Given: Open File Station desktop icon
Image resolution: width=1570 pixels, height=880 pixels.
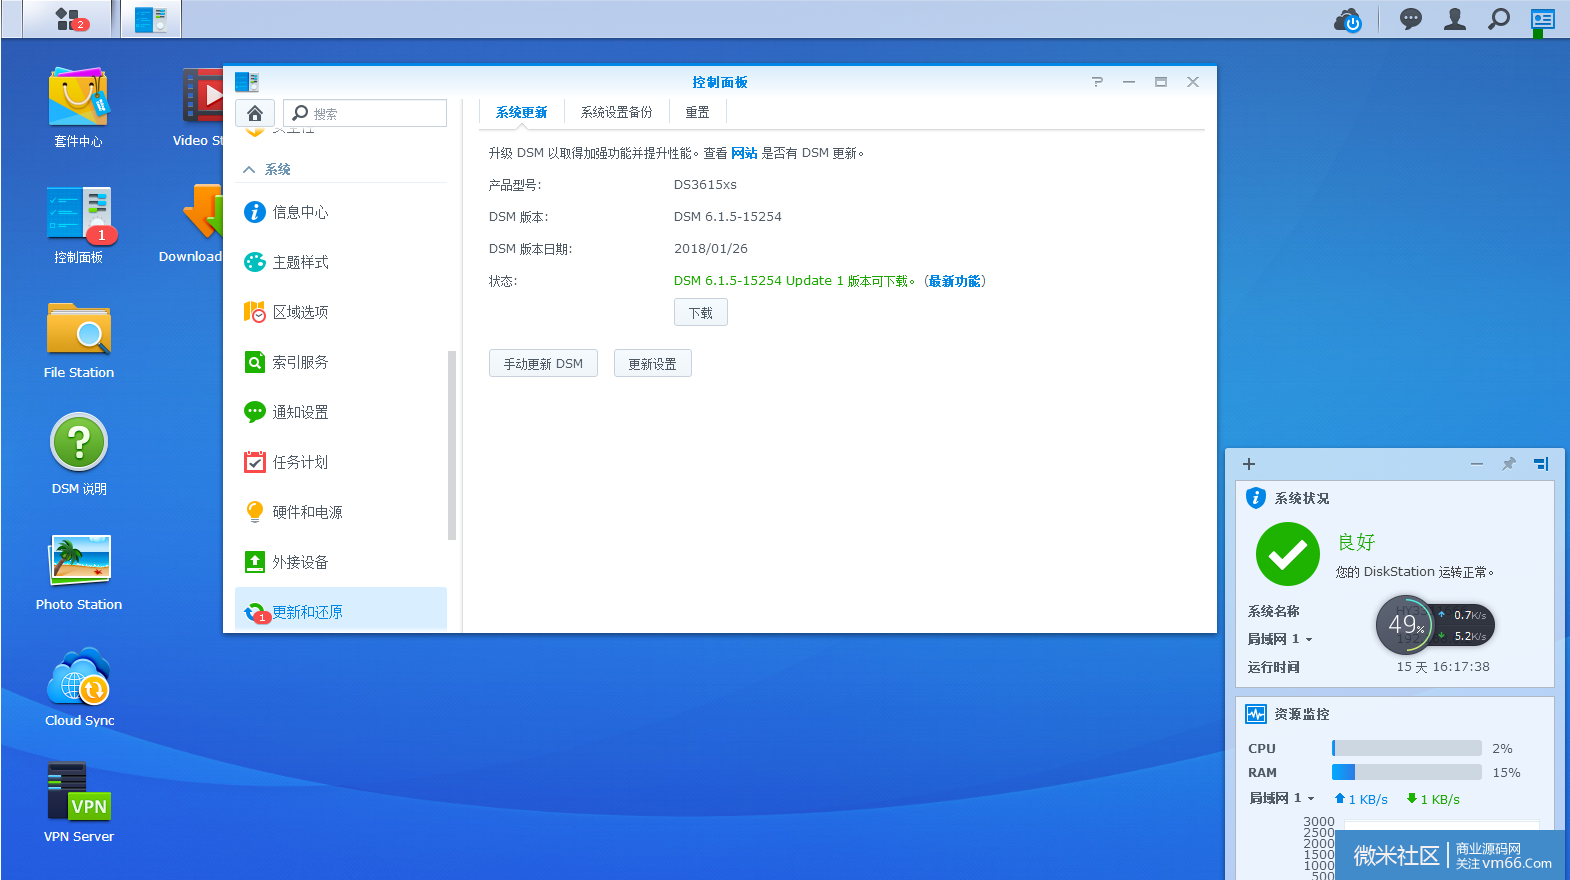Looking at the screenshot, I should click(x=79, y=340).
